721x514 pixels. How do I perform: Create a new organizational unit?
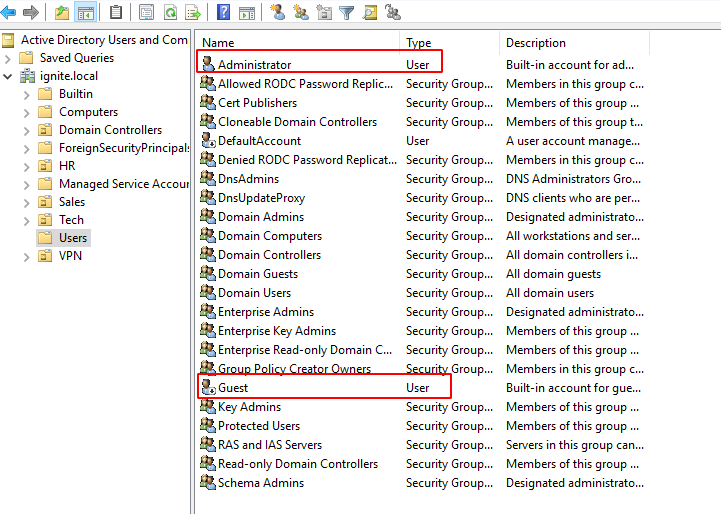point(324,12)
